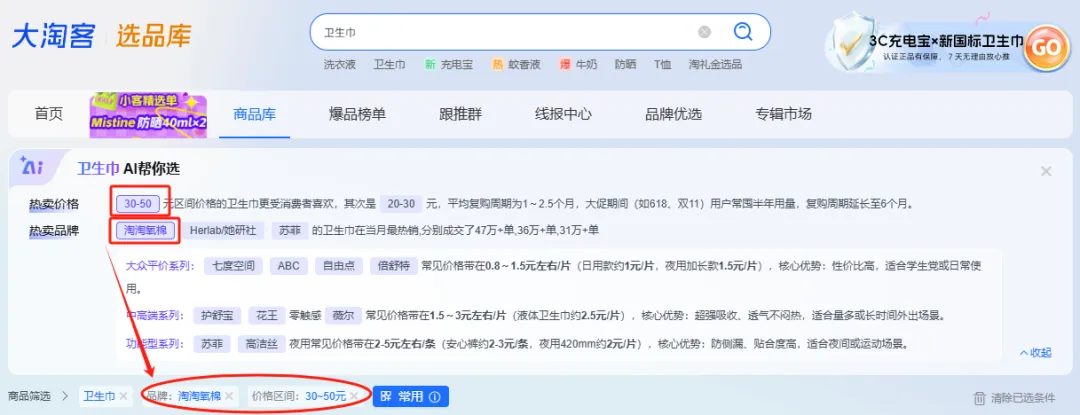The width and height of the screenshot is (1080, 415).
Task: Click the 选品库 title text
Action: (x=153, y=35)
